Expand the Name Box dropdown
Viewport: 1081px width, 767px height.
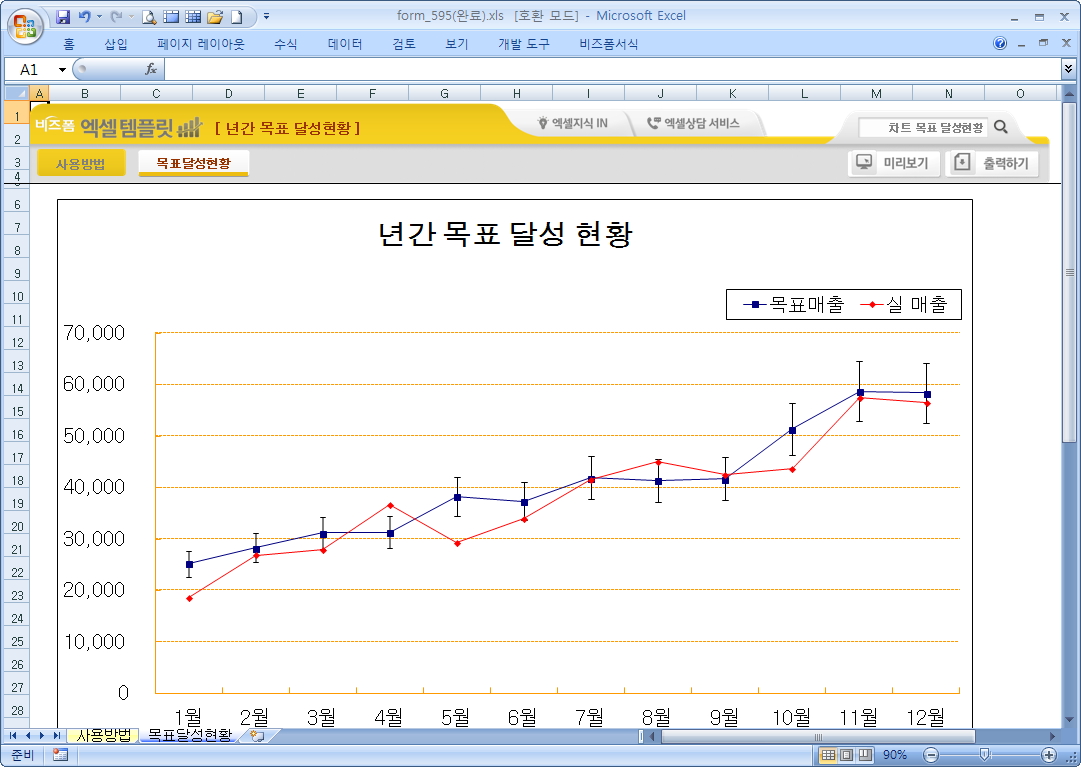click(62, 69)
